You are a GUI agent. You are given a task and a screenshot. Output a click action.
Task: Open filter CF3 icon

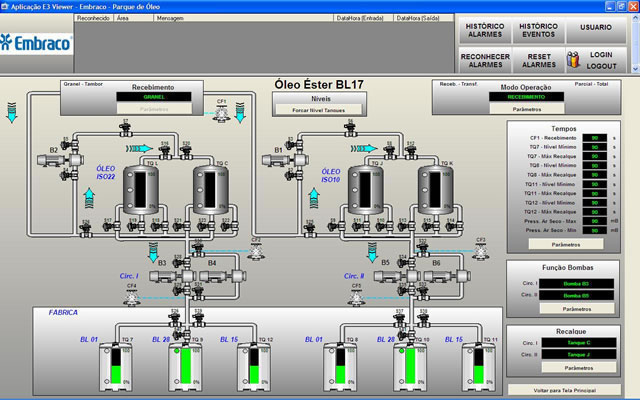pyautogui.click(x=481, y=251)
